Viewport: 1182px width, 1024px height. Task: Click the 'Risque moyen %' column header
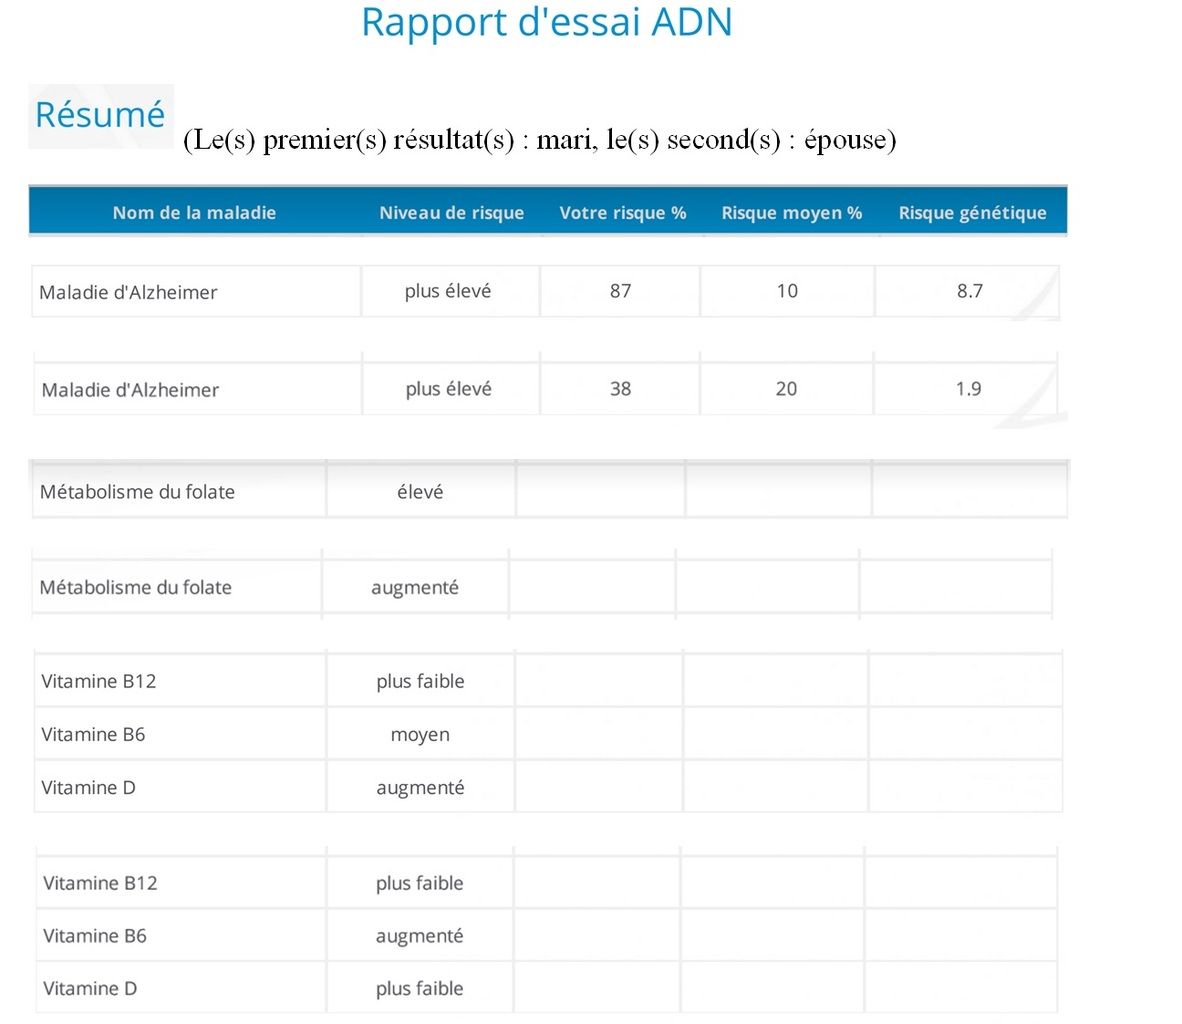792,213
